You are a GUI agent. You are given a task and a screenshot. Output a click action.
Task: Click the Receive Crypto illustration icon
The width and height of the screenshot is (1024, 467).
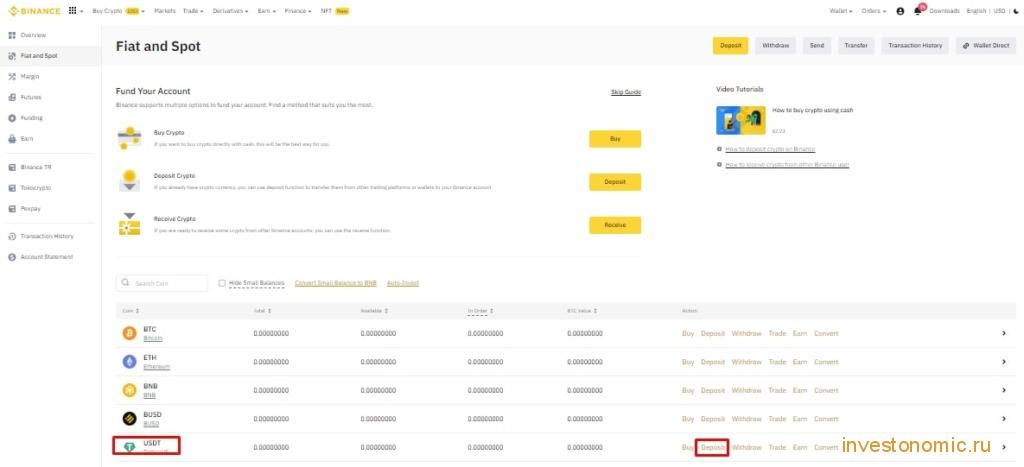(129, 224)
